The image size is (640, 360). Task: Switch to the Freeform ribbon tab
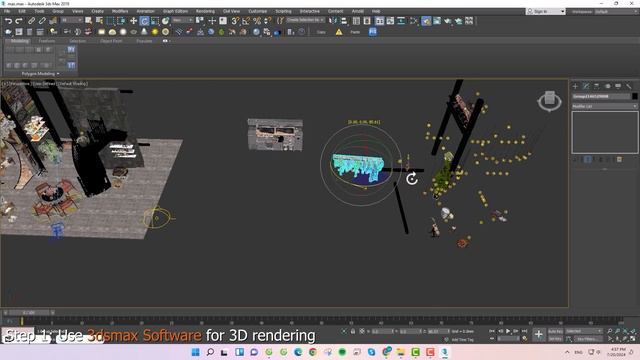(47, 41)
